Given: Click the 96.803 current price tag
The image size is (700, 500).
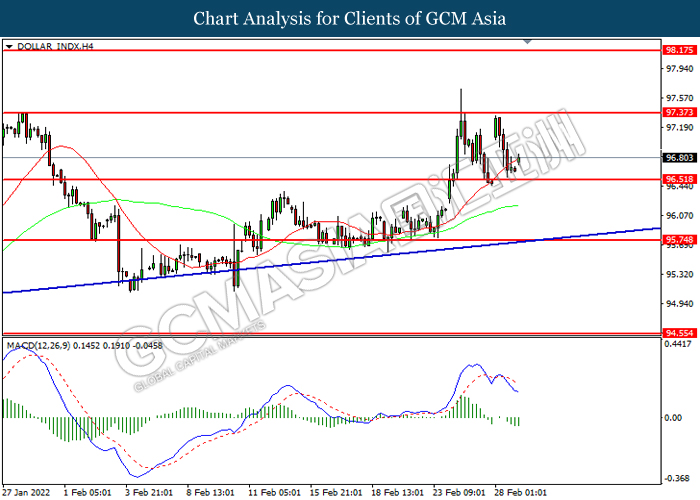Looking at the screenshot, I should (679, 158).
